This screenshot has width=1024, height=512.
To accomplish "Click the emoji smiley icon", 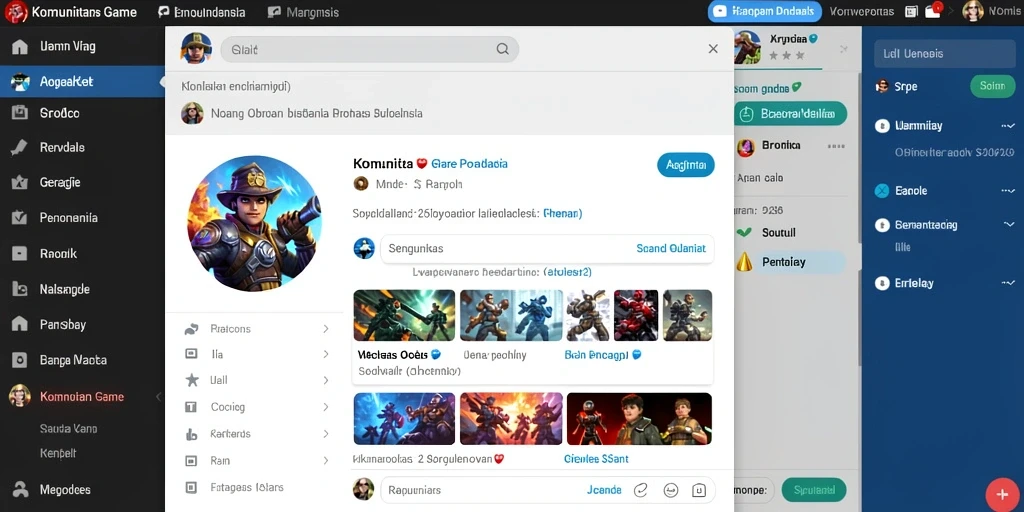I will (670, 490).
